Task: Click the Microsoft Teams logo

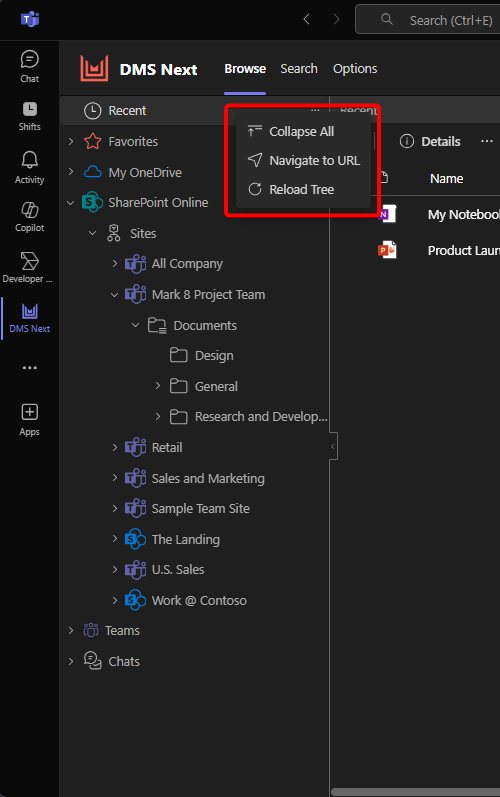Action: 30,19
